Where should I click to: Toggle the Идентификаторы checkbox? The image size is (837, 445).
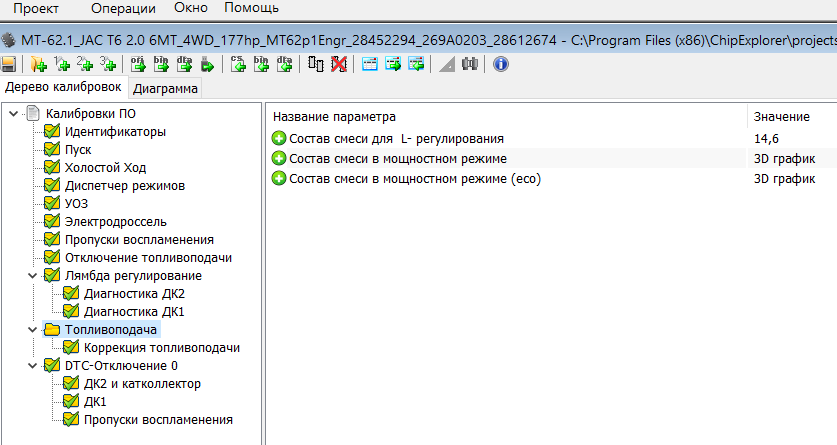[x=52, y=131]
